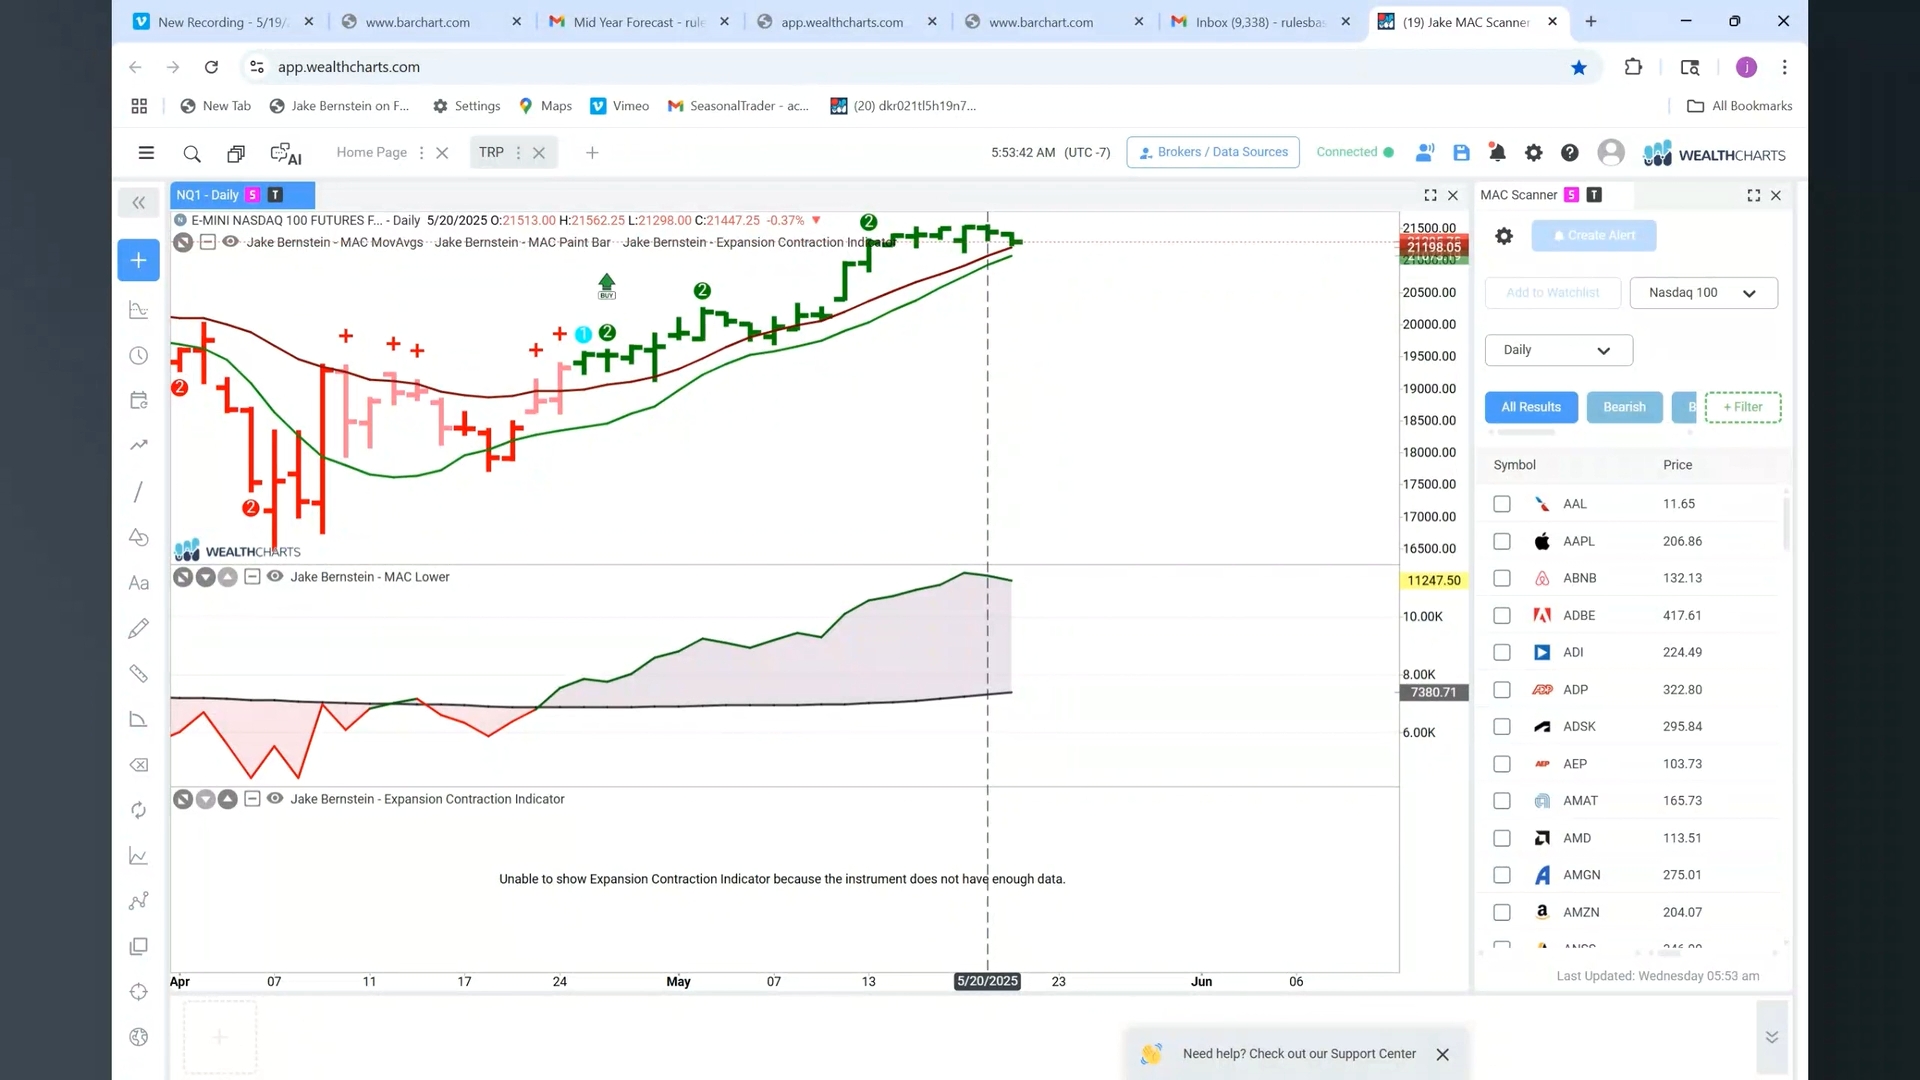1920x1080 pixels.
Task: Open the user account avatar icon
Action: (x=1610, y=152)
